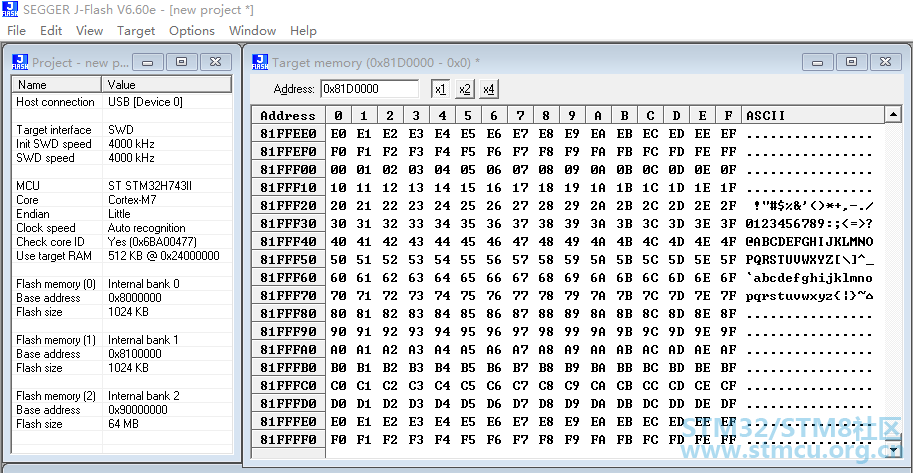The width and height of the screenshot is (913, 473).
Task: Click the J-Flash application title bar icon
Action: 10,10
